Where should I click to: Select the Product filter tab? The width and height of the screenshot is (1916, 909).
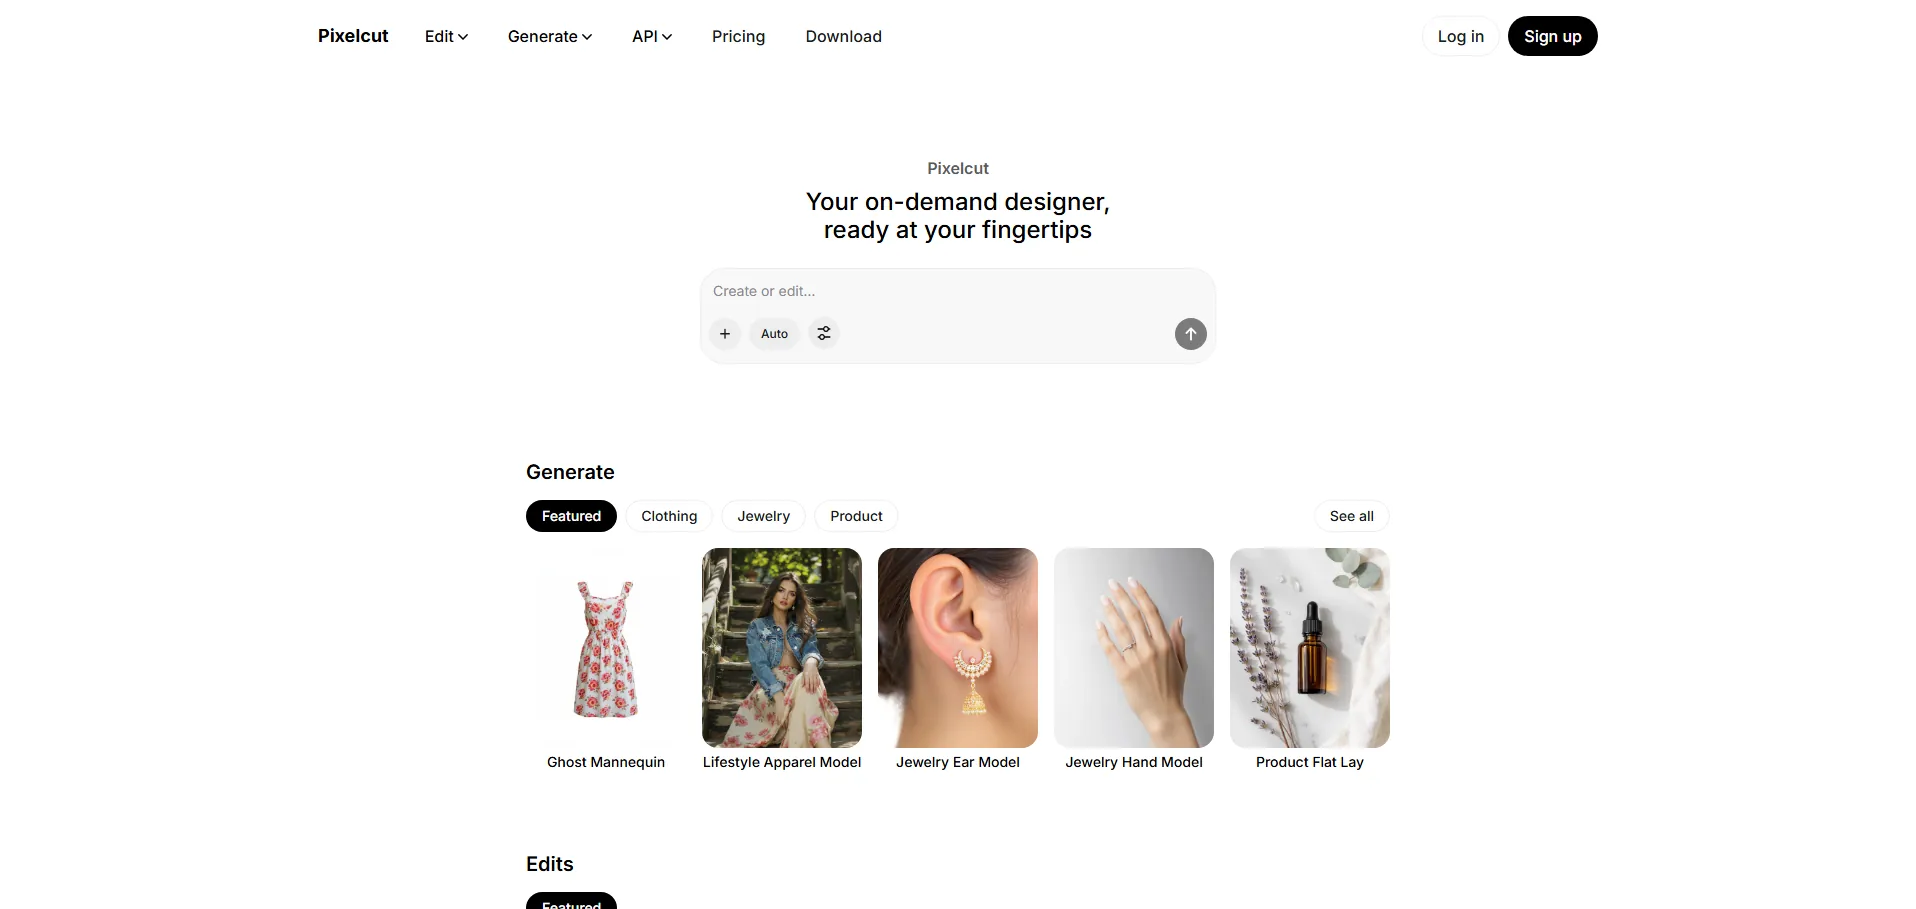[x=856, y=516]
